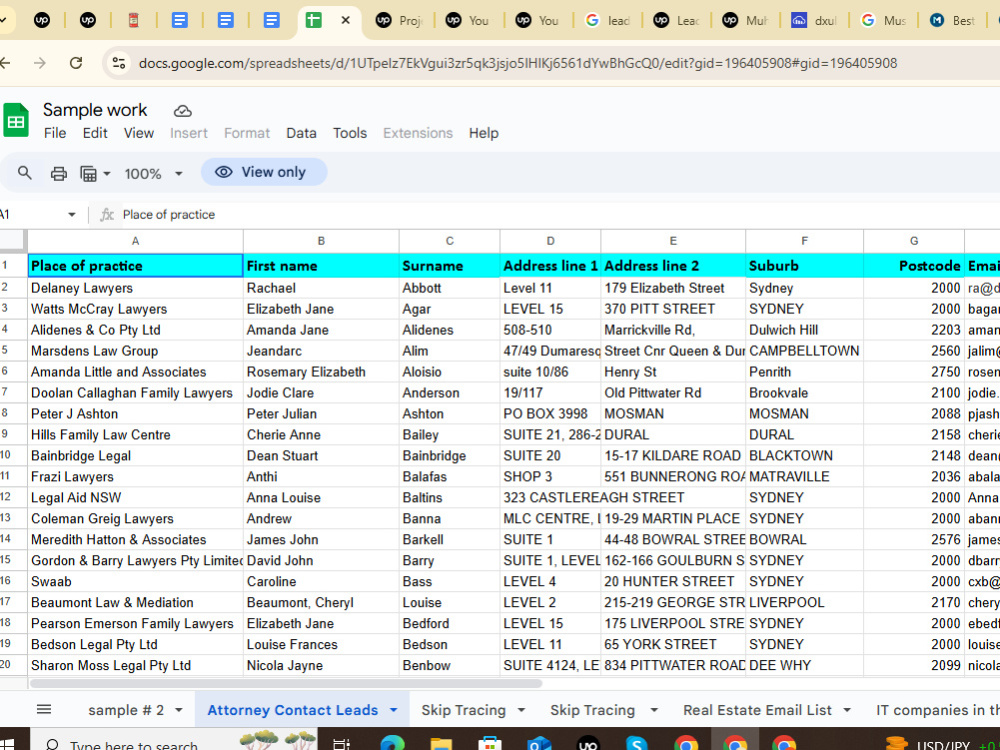This screenshot has width=1000, height=750.
Task: Select the cell Marsdens Law Group
Action: pyautogui.click(x=135, y=351)
